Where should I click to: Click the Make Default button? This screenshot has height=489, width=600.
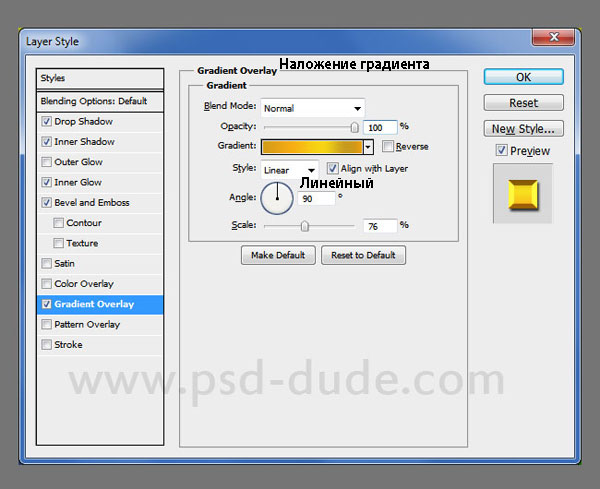tap(278, 255)
